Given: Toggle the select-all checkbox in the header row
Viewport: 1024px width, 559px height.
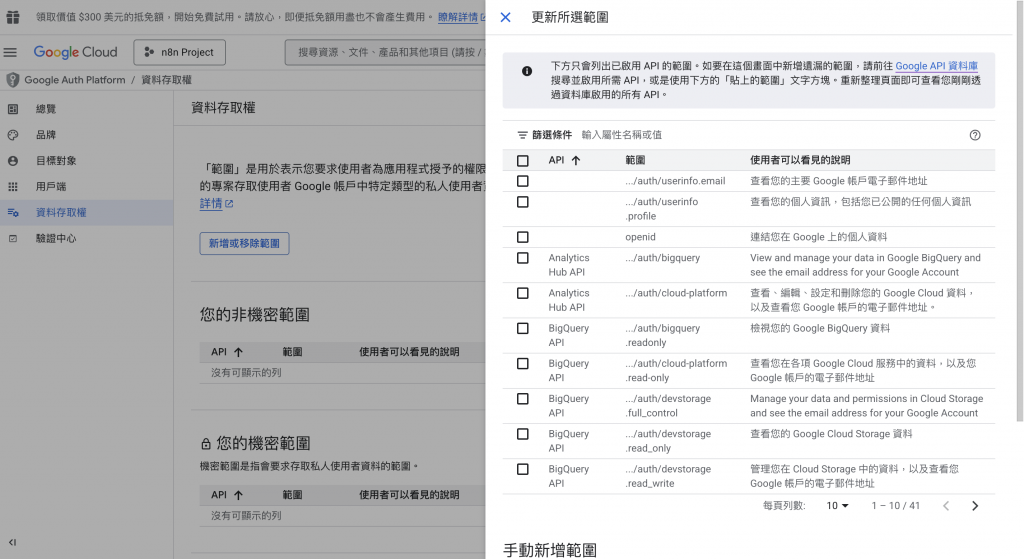Looking at the screenshot, I should (x=522, y=161).
